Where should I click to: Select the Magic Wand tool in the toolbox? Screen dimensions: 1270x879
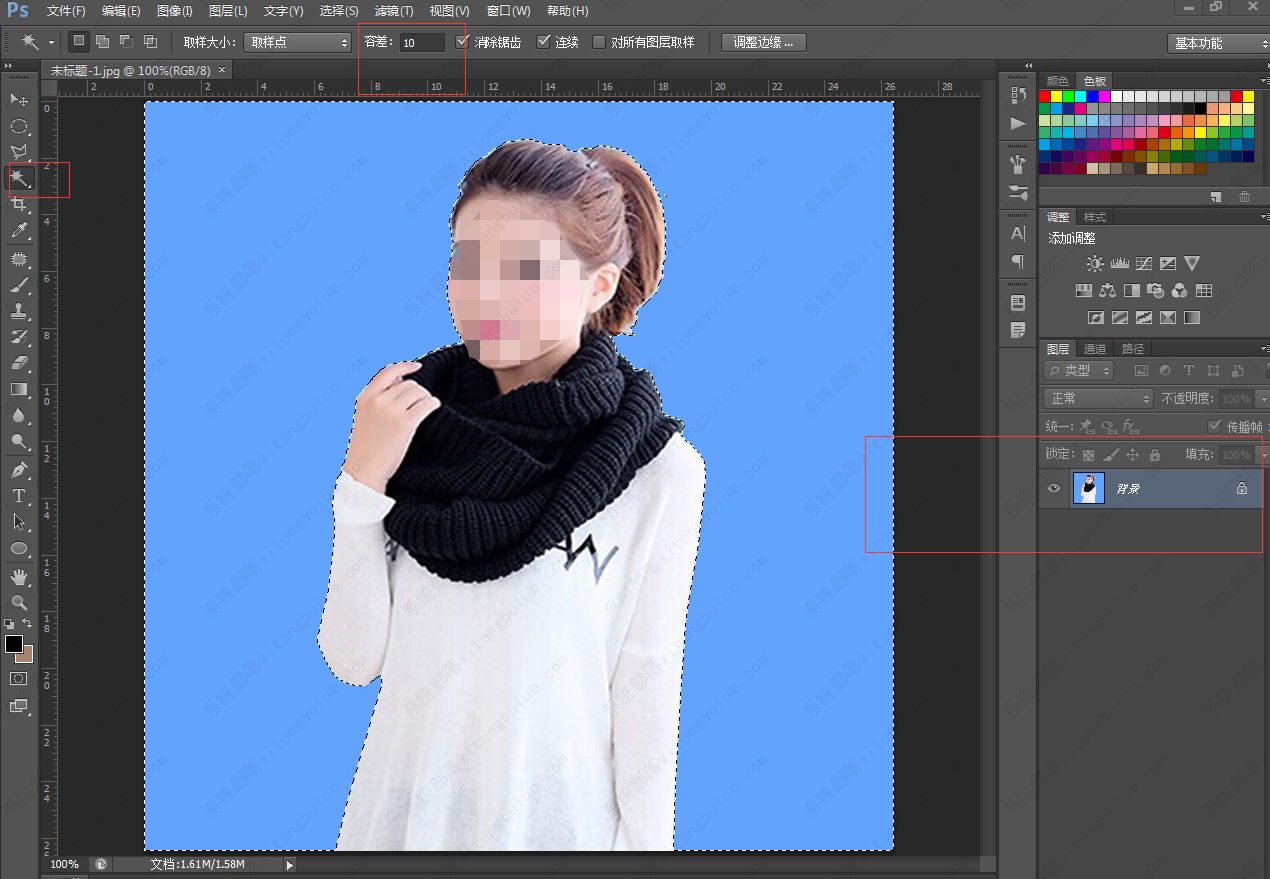point(19,178)
